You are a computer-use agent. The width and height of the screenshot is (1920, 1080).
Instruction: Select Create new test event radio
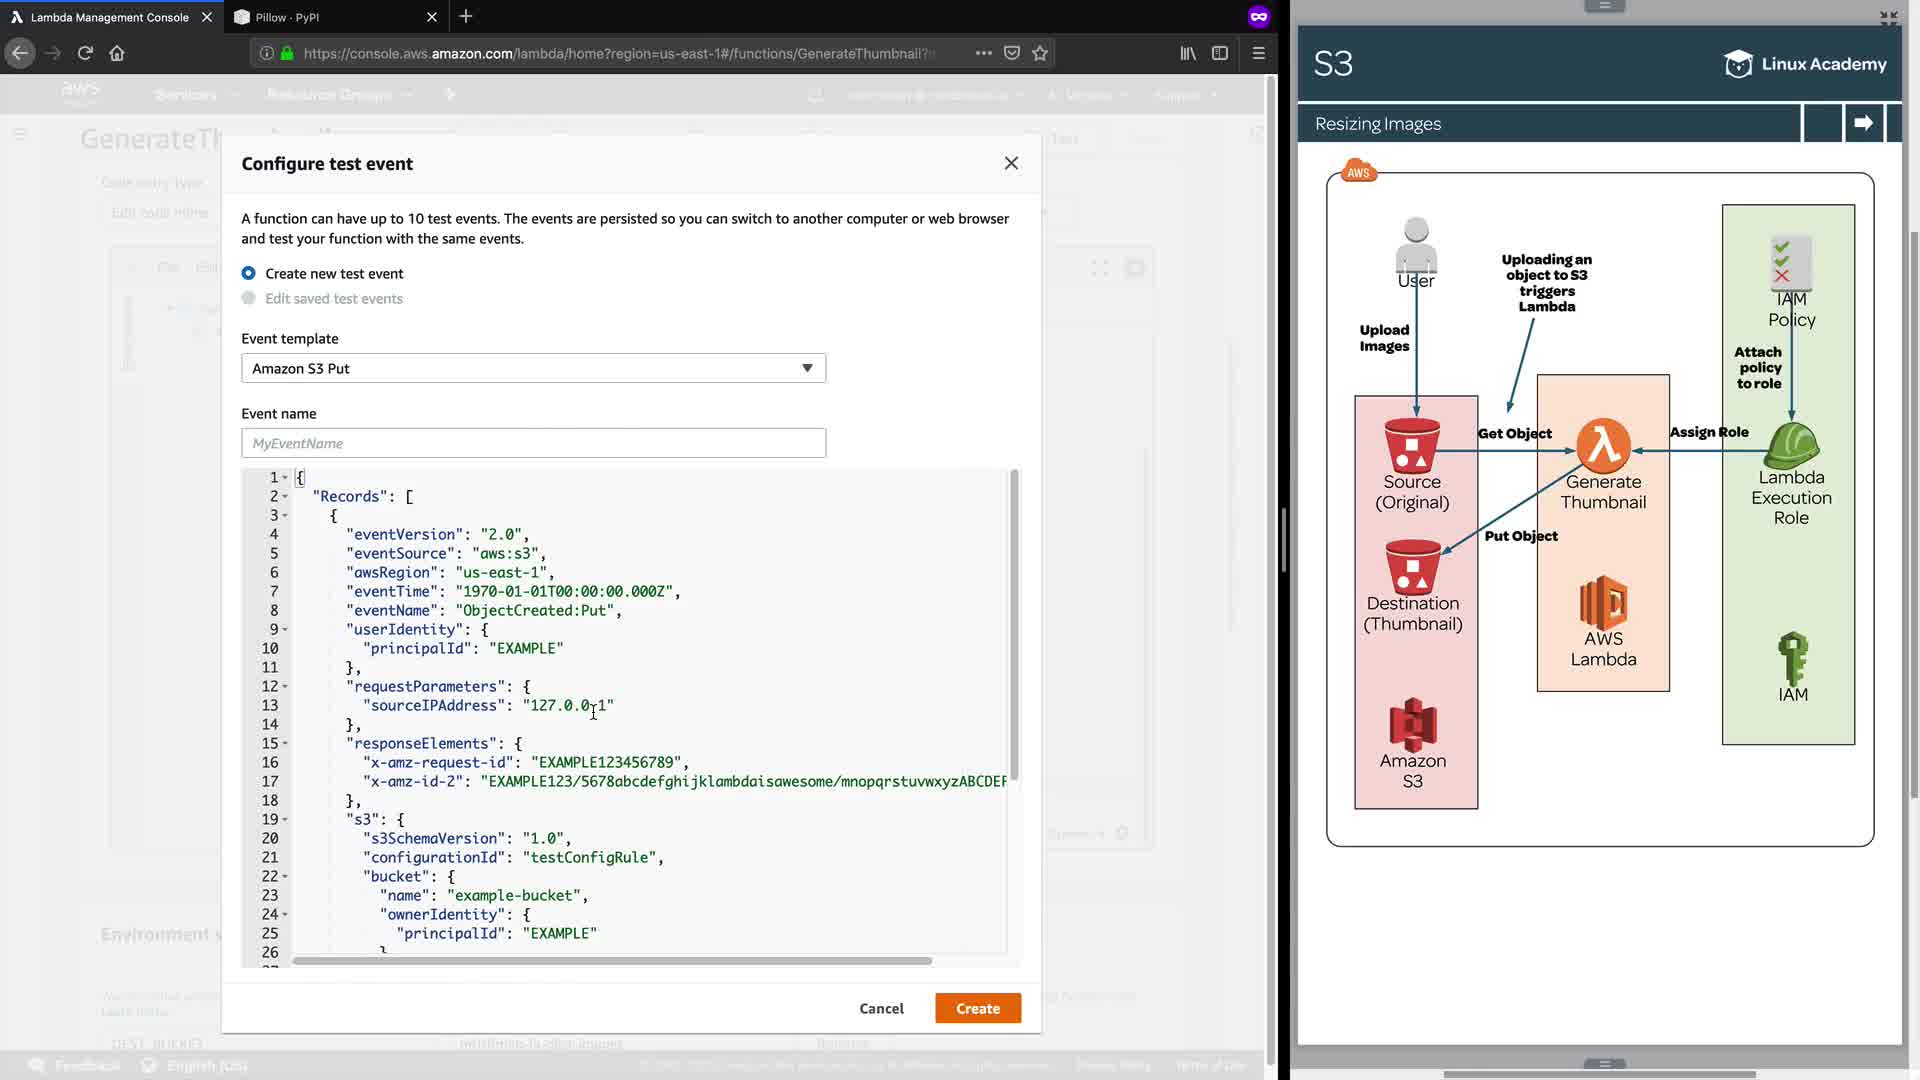pyautogui.click(x=249, y=273)
